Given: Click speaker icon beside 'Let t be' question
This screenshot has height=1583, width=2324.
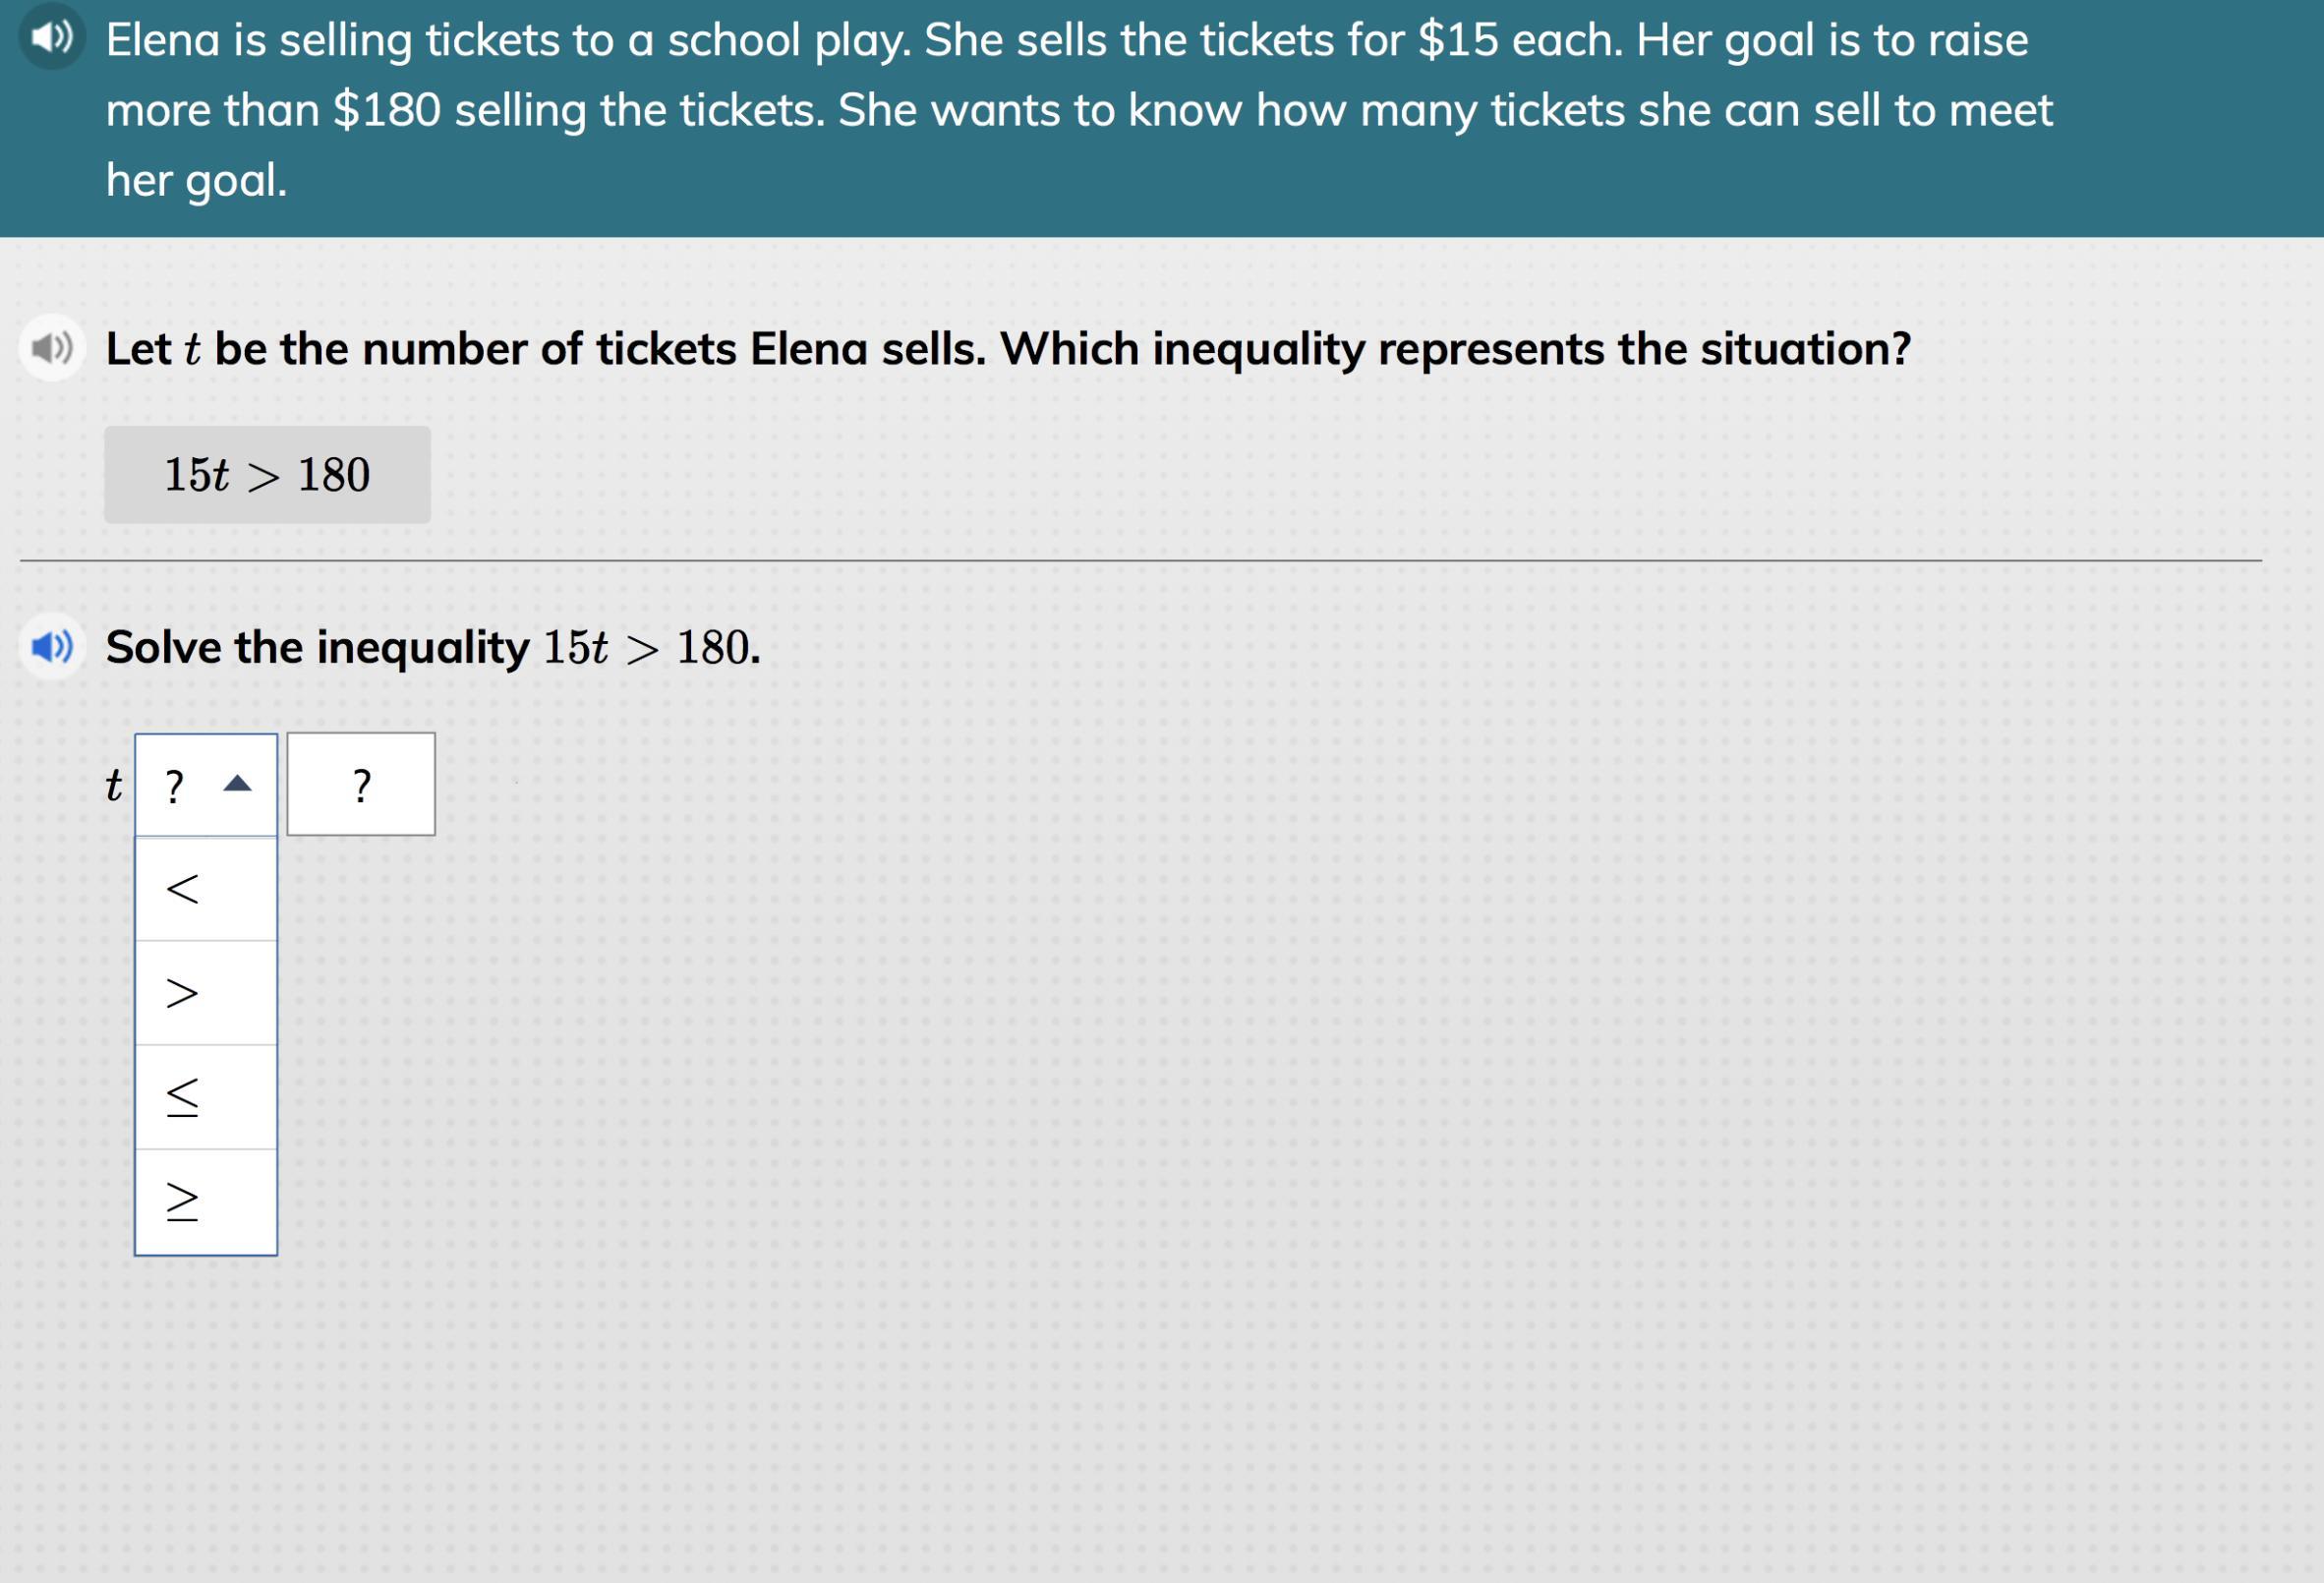Looking at the screenshot, I should [51, 349].
